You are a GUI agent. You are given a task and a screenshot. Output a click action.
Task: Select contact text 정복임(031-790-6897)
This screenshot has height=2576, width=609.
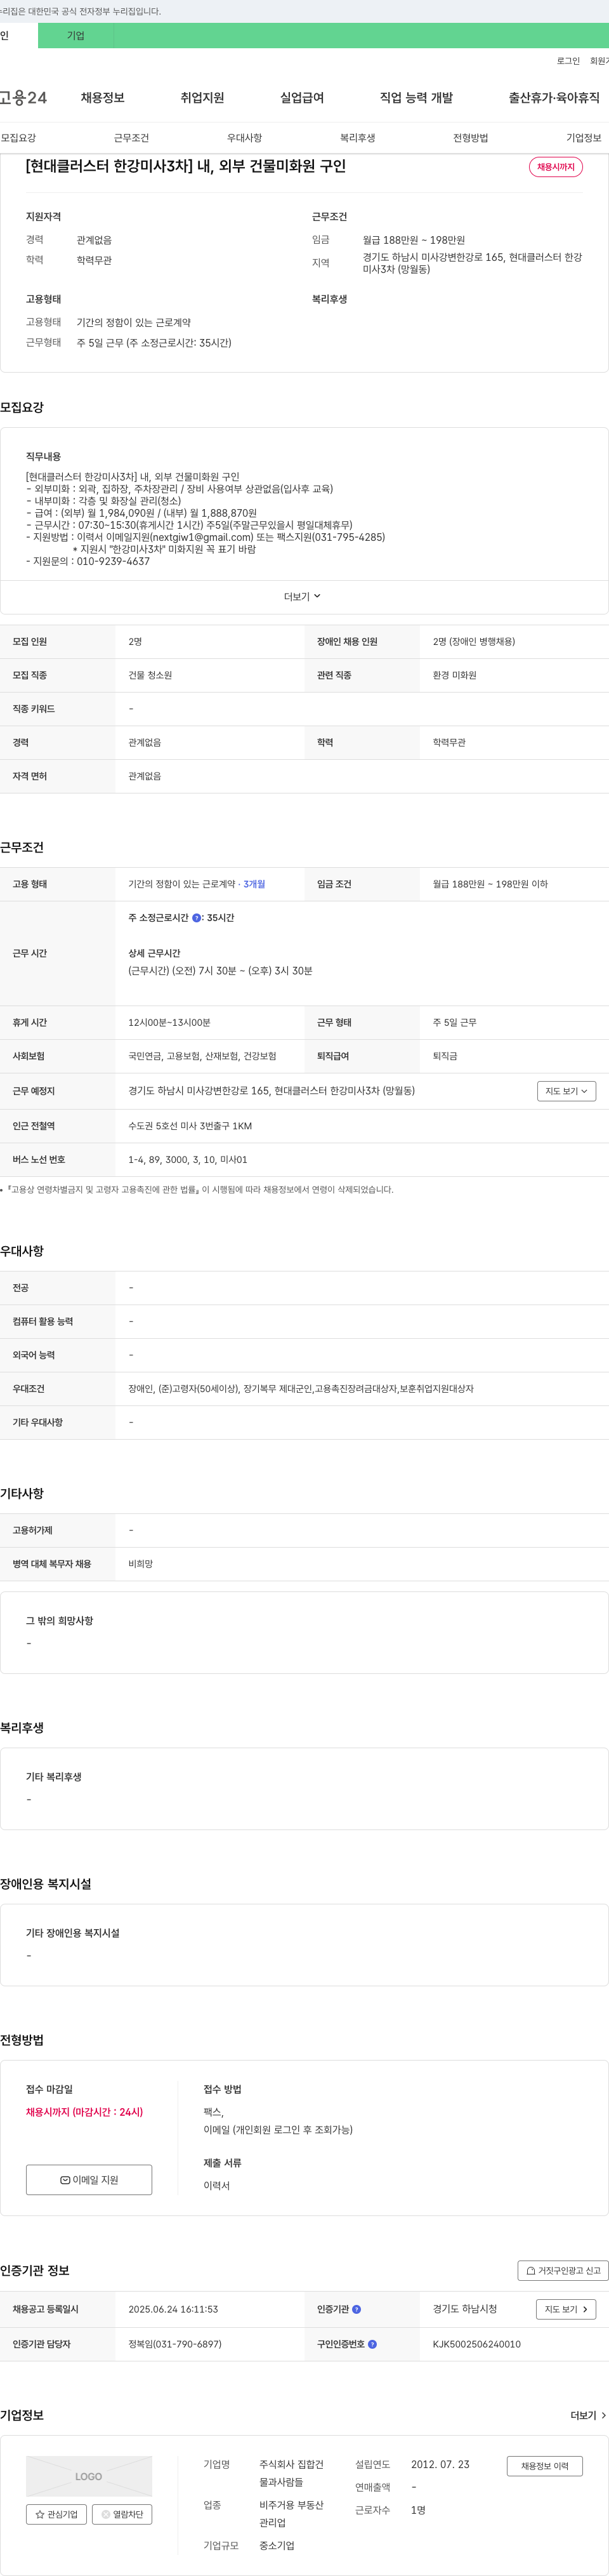click(175, 2344)
